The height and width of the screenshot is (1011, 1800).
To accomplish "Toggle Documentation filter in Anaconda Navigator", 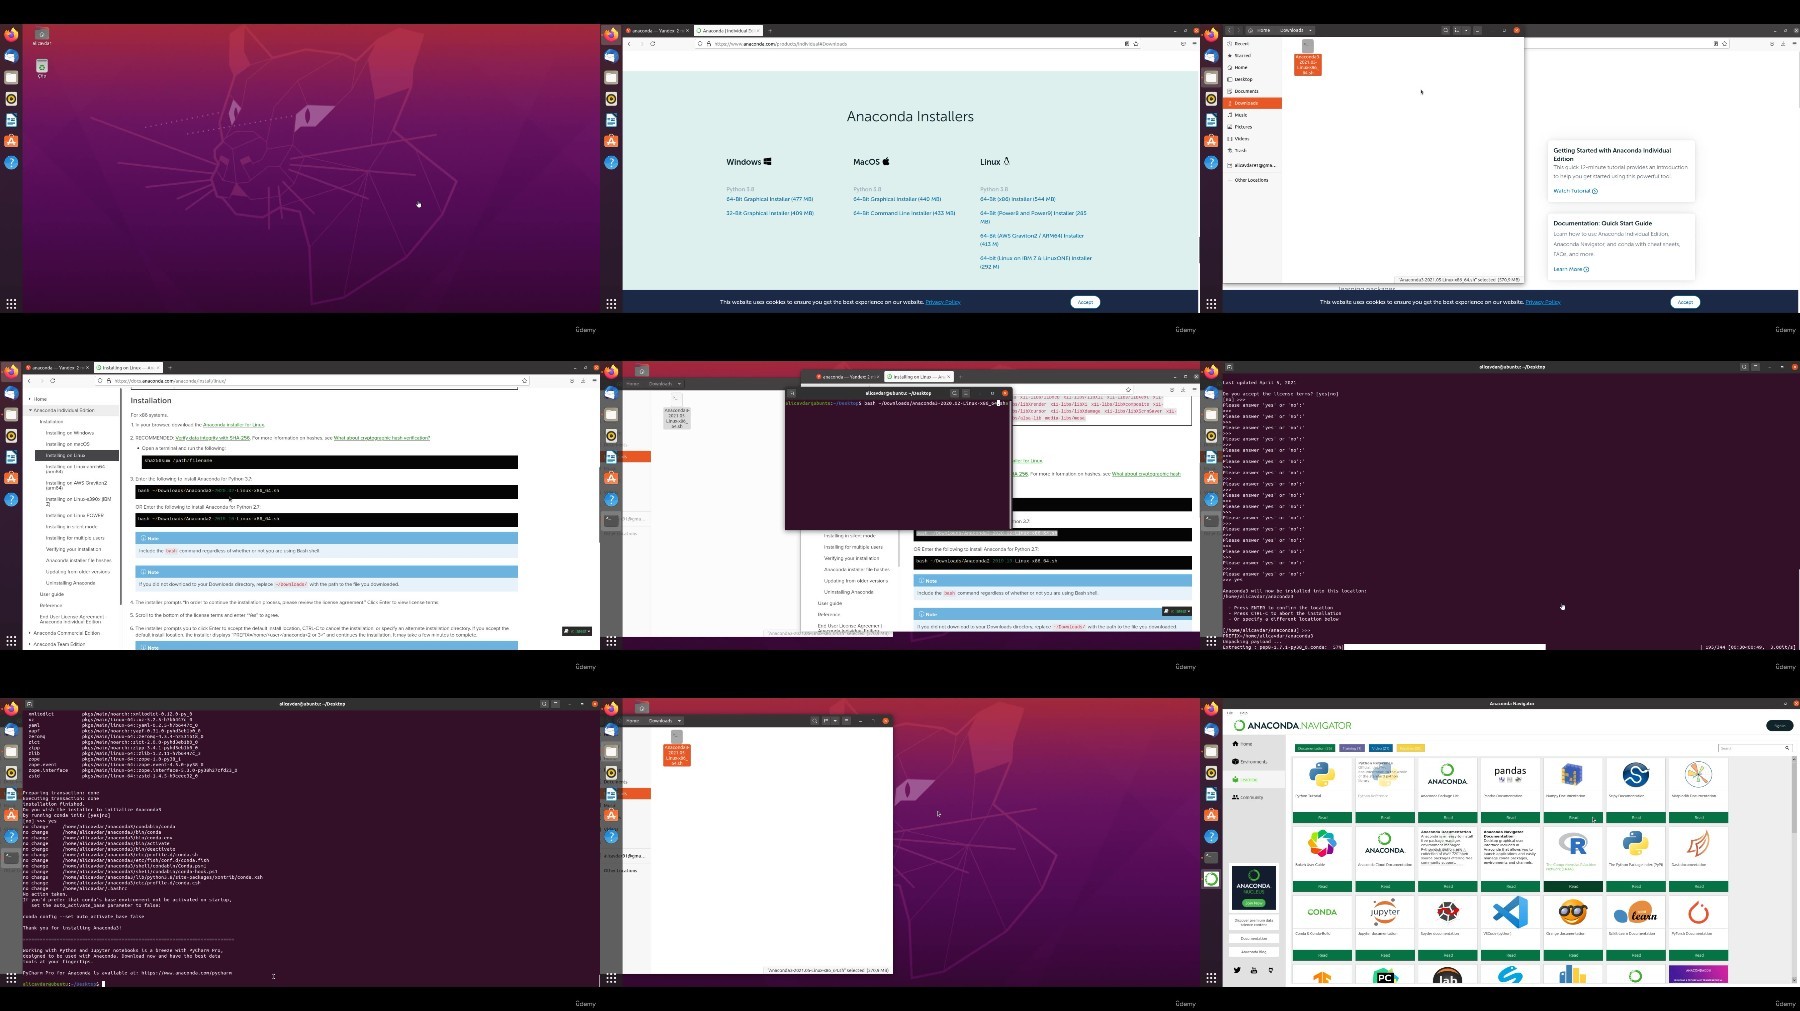I will coord(1314,748).
